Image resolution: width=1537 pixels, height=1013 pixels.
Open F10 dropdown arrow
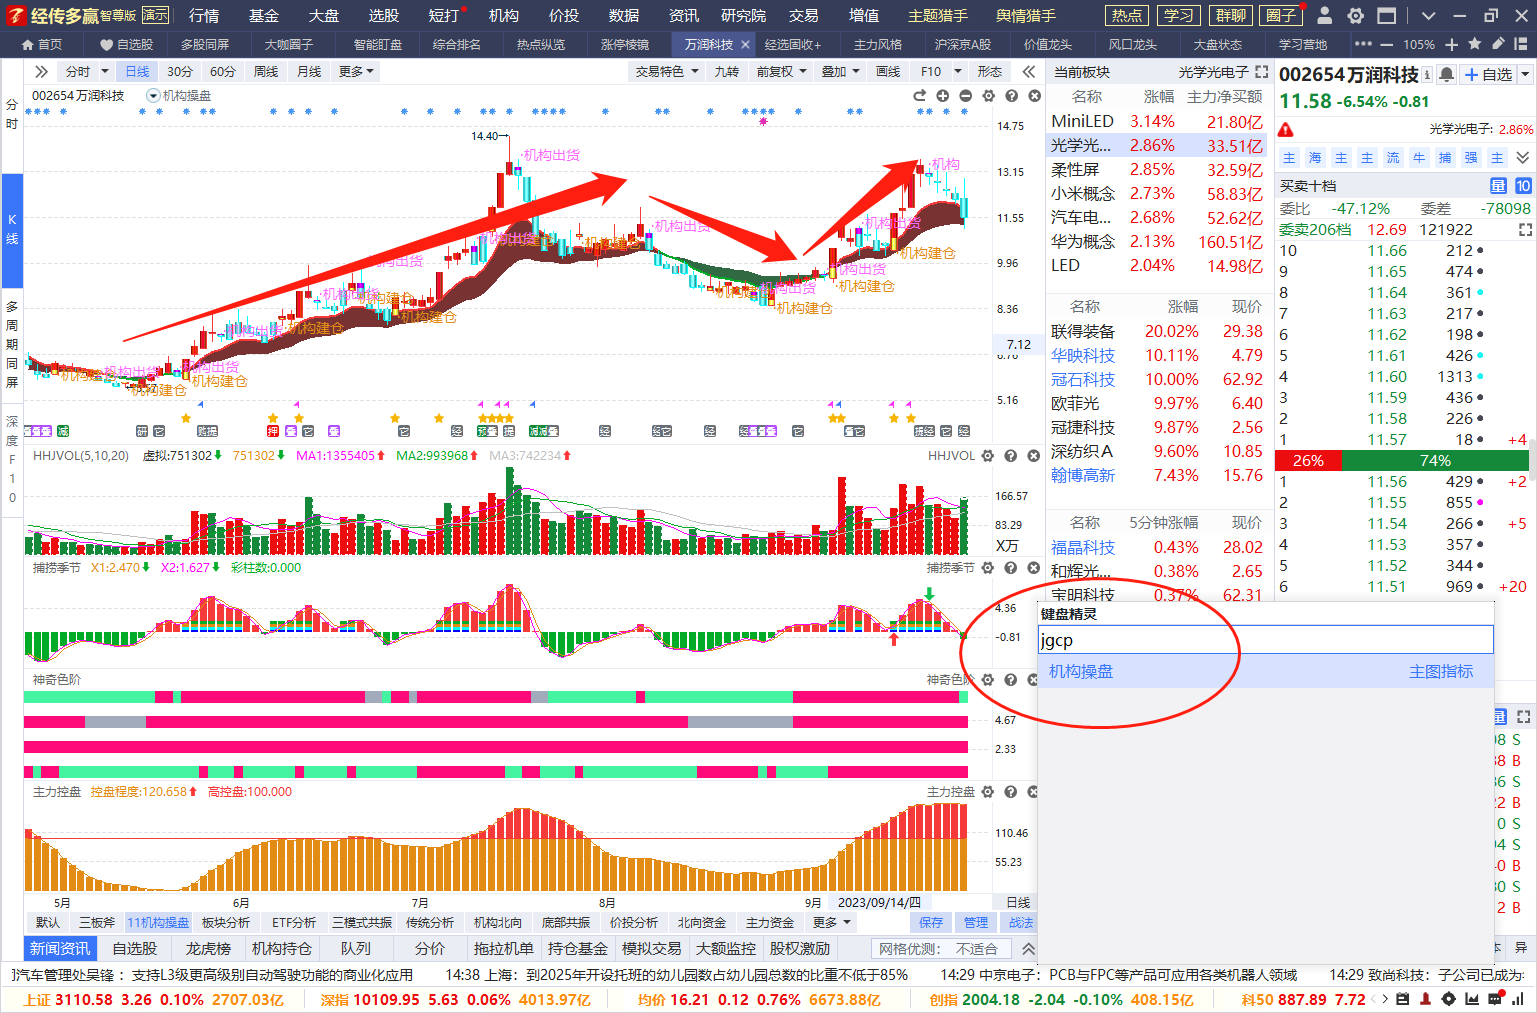click(x=958, y=72)
